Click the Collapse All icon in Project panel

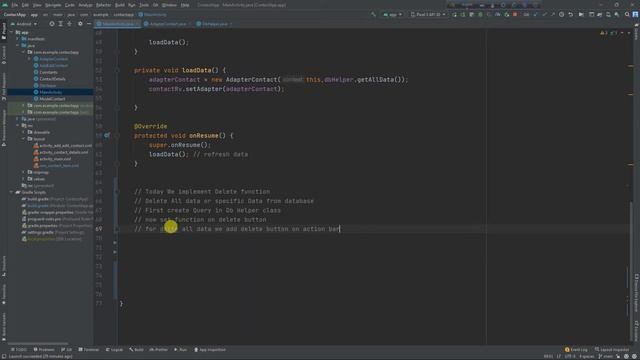(69, 24)
